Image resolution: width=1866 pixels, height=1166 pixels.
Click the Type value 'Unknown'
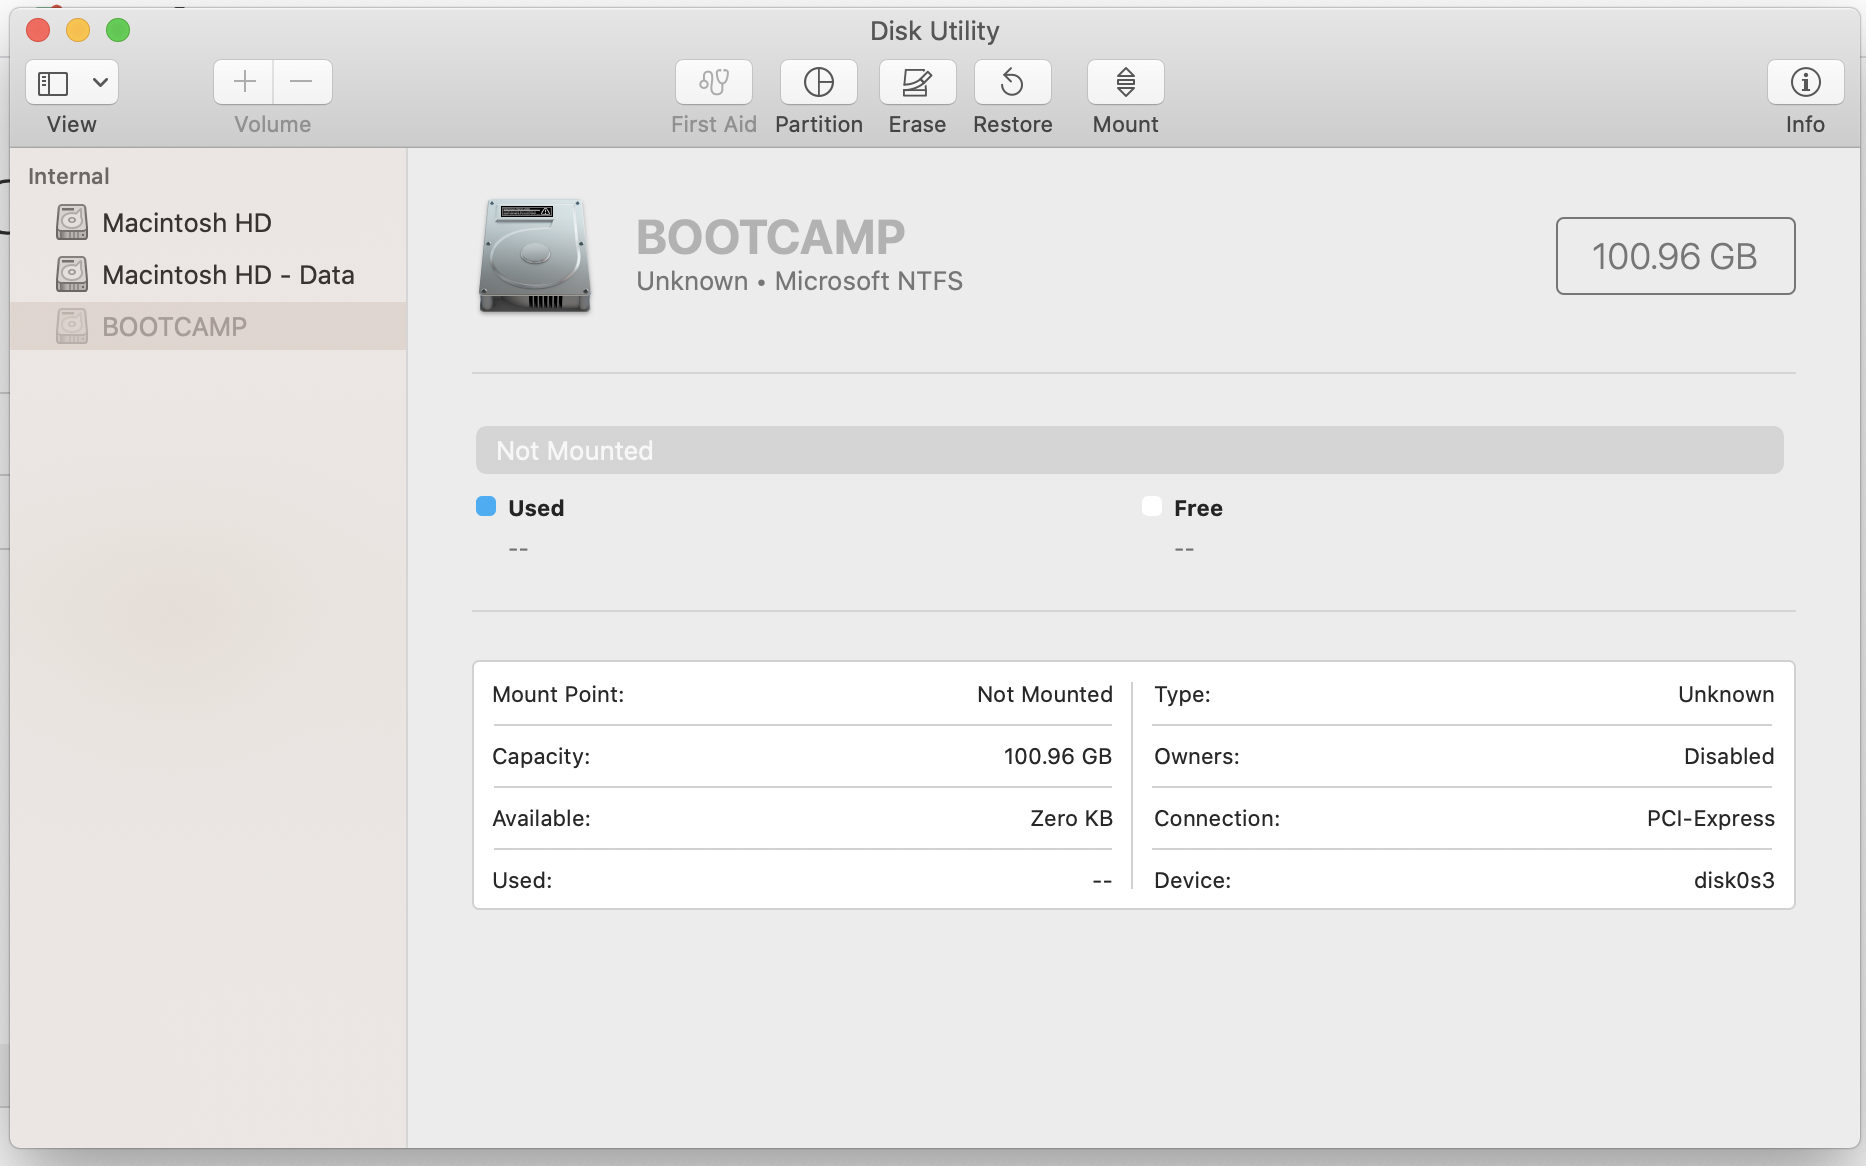pos(1726,694)
